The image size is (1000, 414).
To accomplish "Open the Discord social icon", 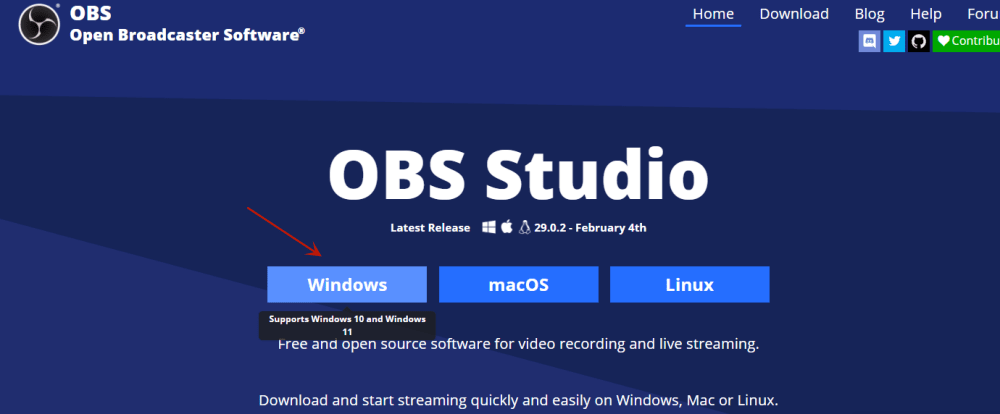I will [869, 41].
